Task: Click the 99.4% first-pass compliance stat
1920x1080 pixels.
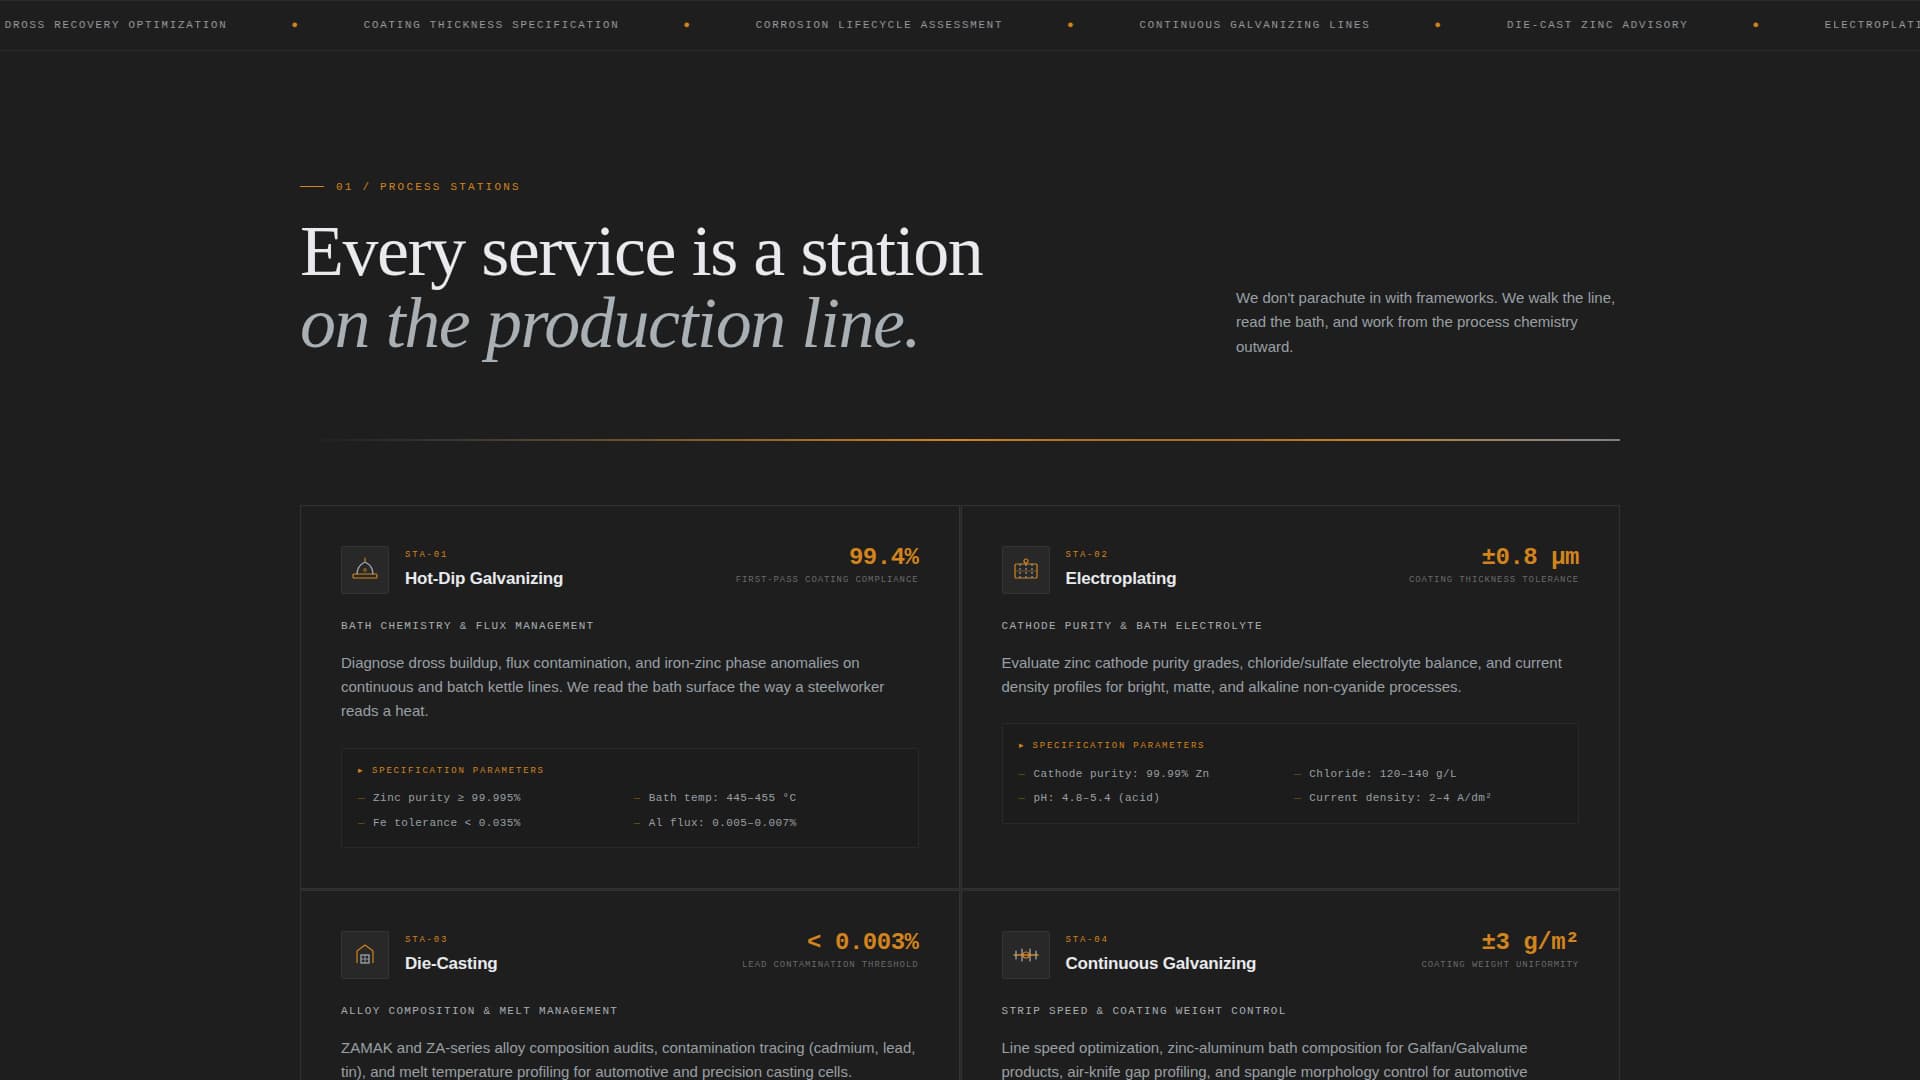Action: click(883, 556)
